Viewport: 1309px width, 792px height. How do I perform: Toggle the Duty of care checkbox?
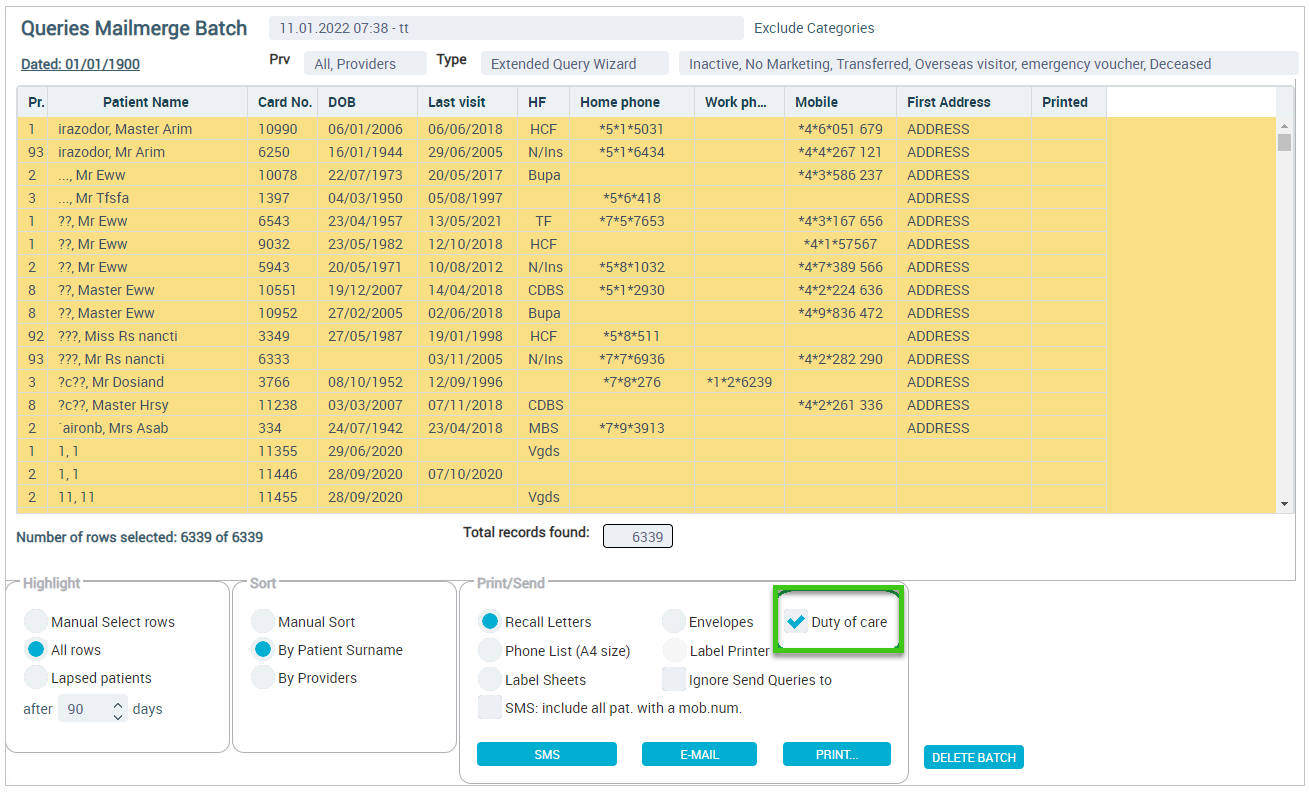click(x=796, y=621)
